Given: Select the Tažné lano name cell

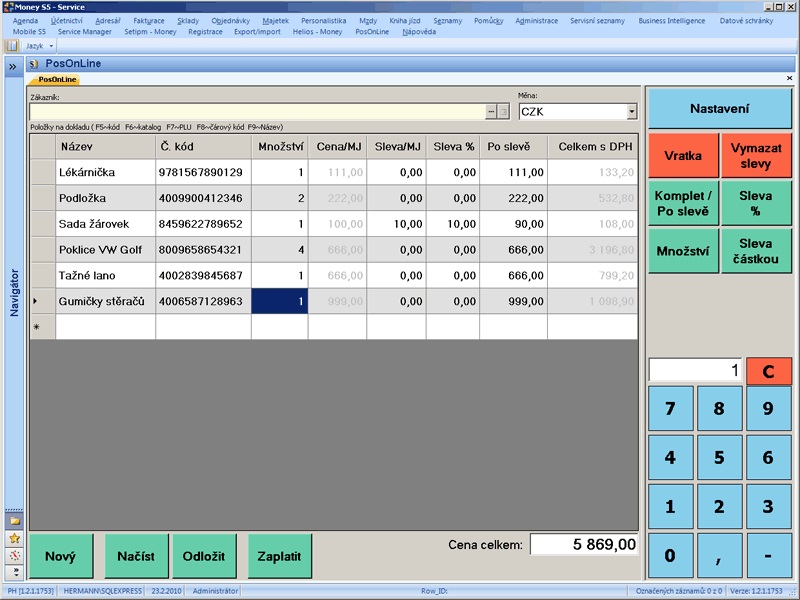Looking at the screenshot, I should tap(106, 276).
